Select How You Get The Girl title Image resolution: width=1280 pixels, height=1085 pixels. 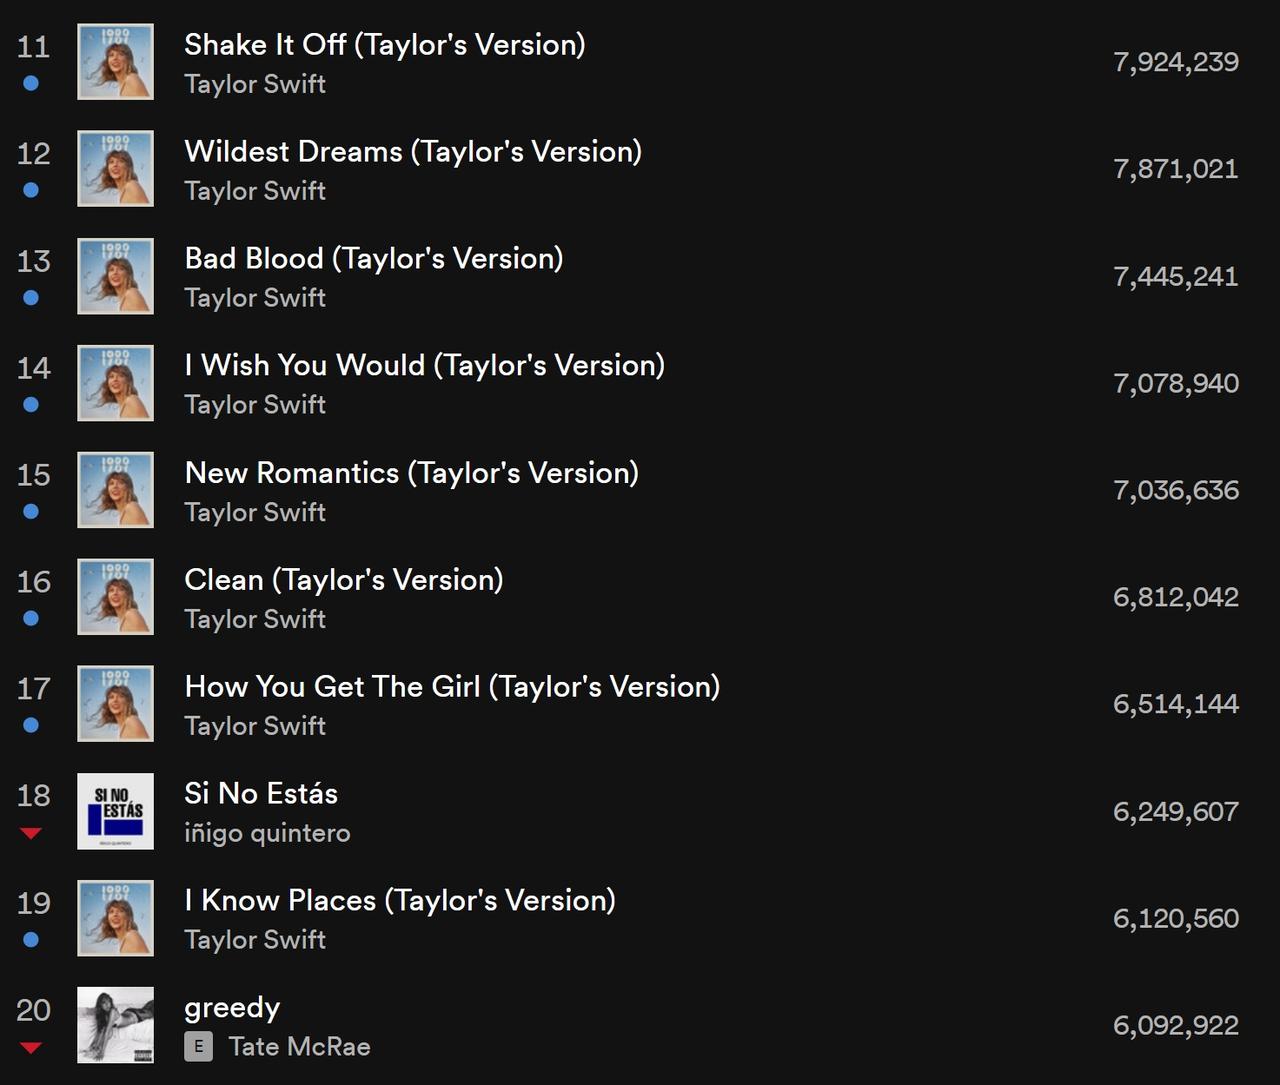tap(452, 686)
